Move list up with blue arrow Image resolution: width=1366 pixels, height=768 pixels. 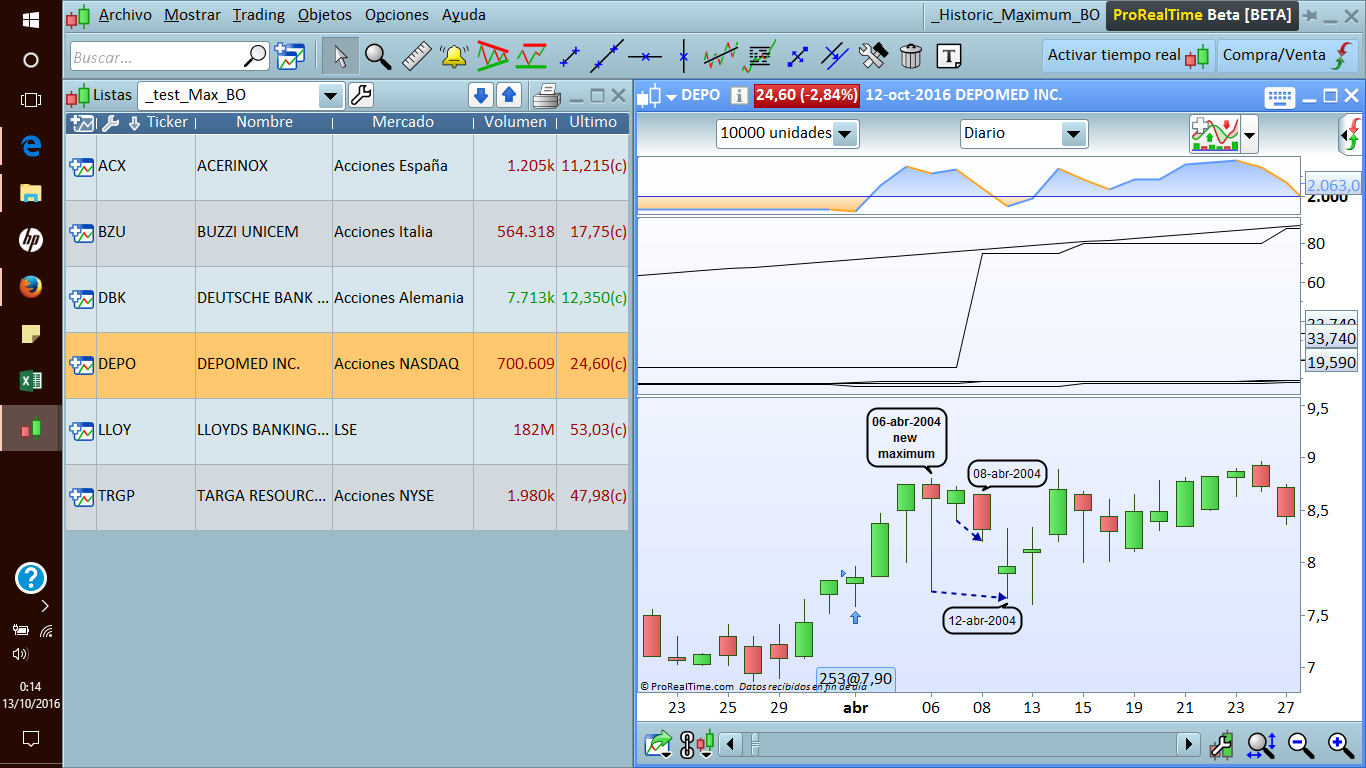pyautogui.click(x=509, y=96)
